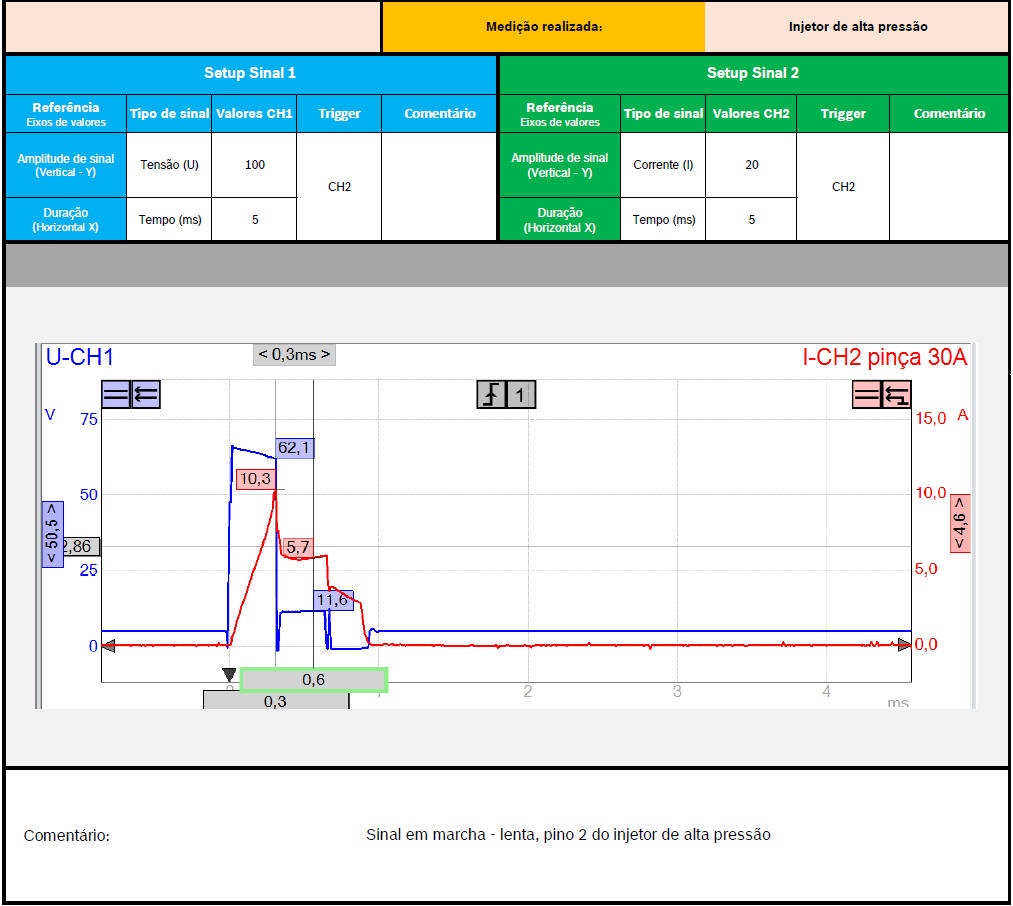Screen dimensions: 1013x906
Task: Click the blue <50,5> voltage delta label
Action: (x=52, y=534)
